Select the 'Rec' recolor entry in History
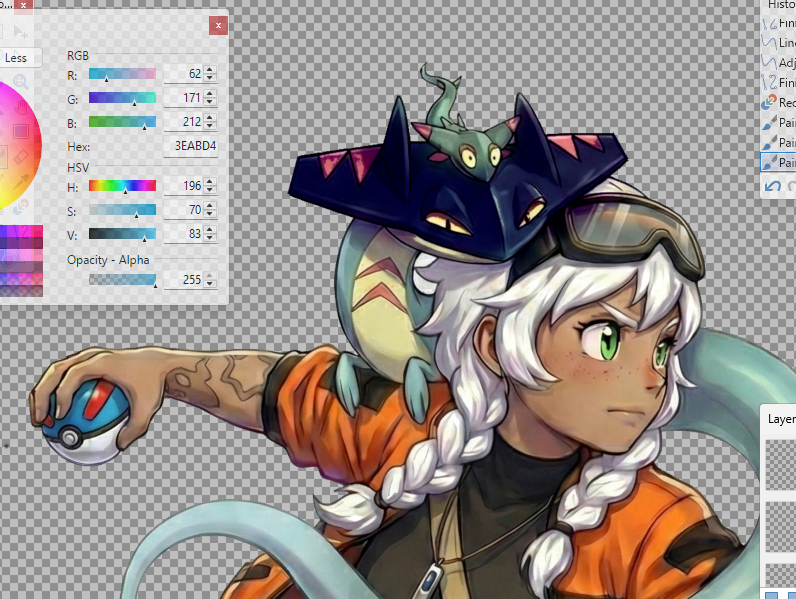 pos(778,103)
